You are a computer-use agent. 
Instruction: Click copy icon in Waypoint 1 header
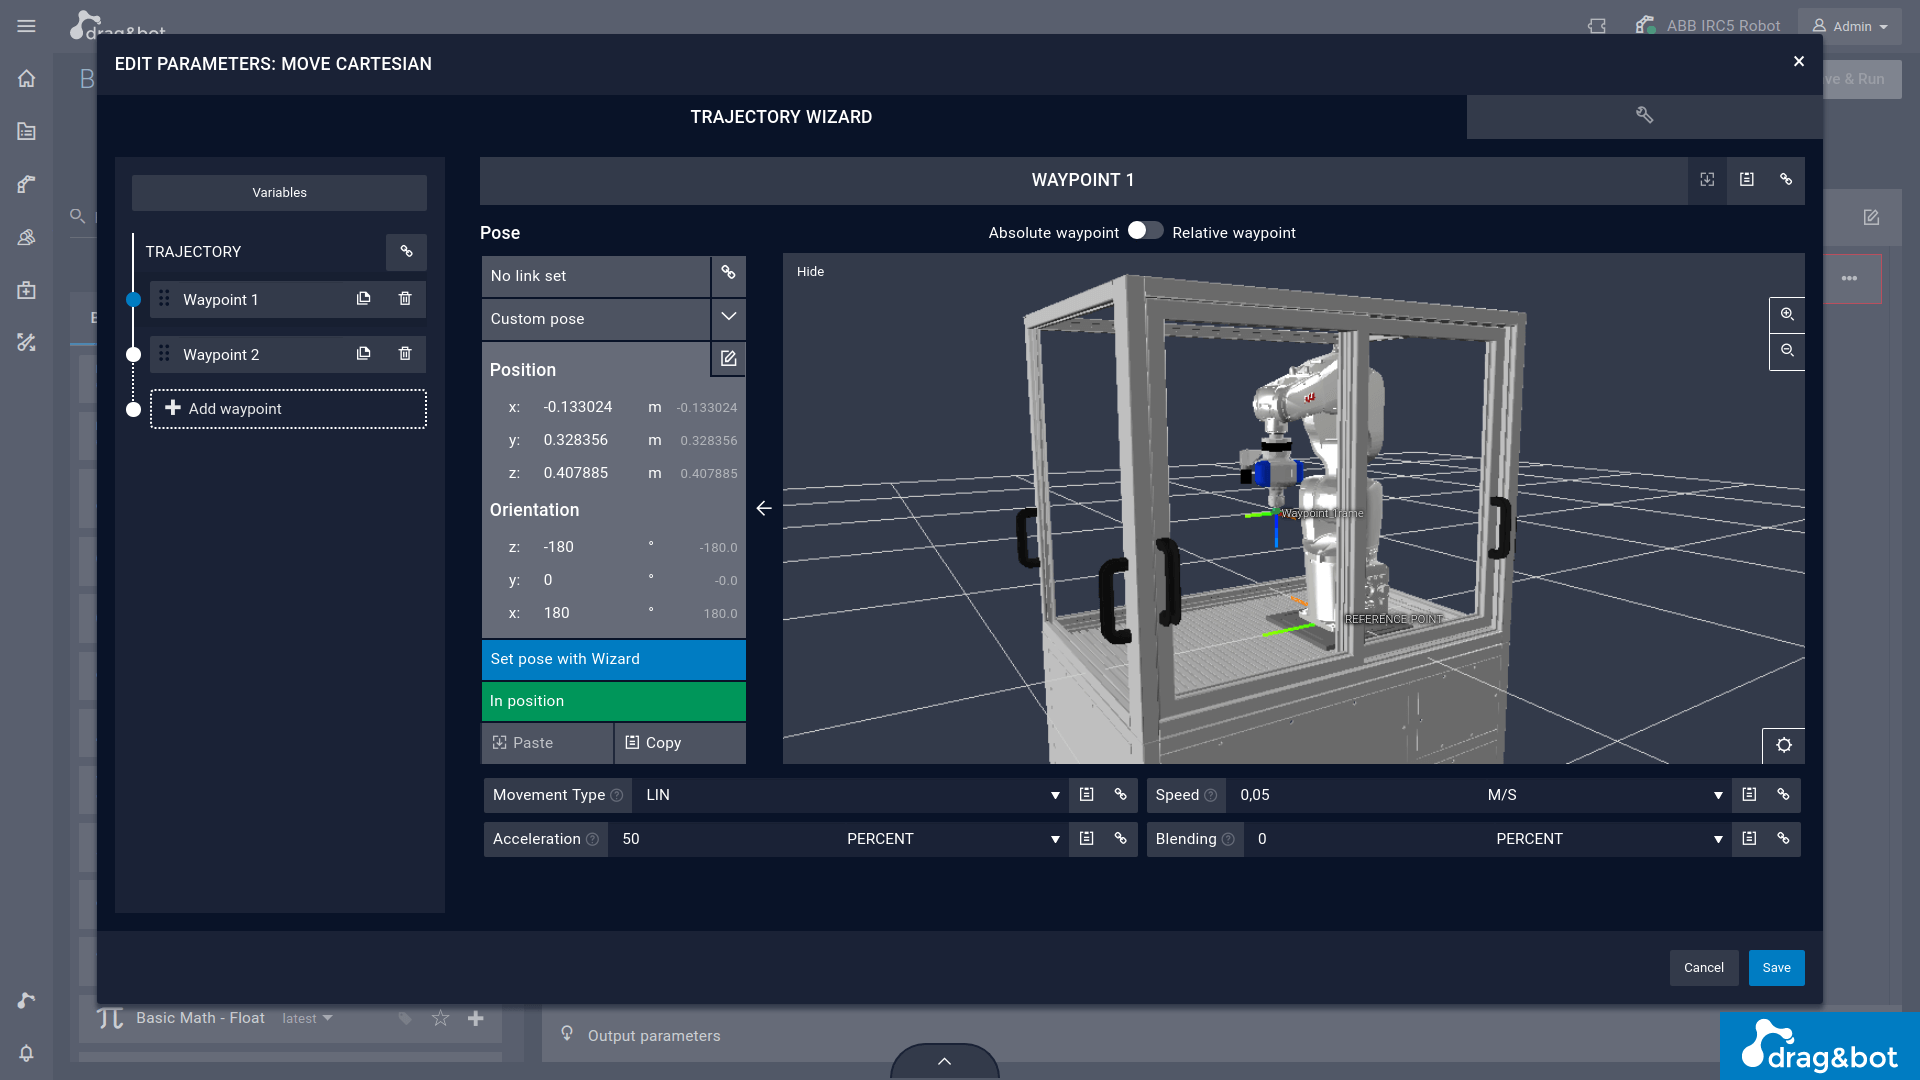pyautogui.click(x=1746, y=180)
